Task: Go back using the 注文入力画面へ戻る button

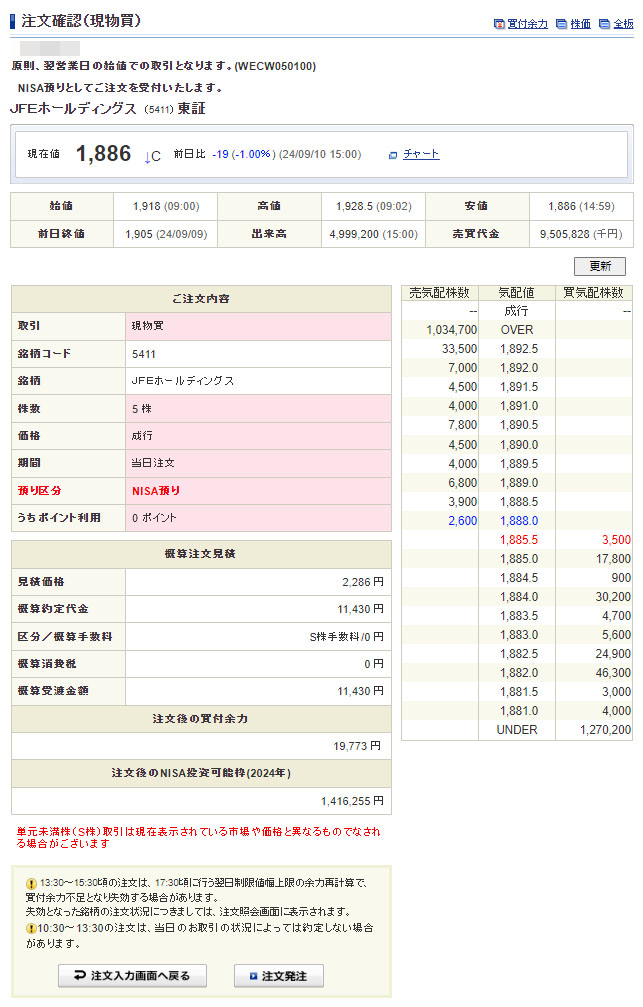Action: (132, 976)
